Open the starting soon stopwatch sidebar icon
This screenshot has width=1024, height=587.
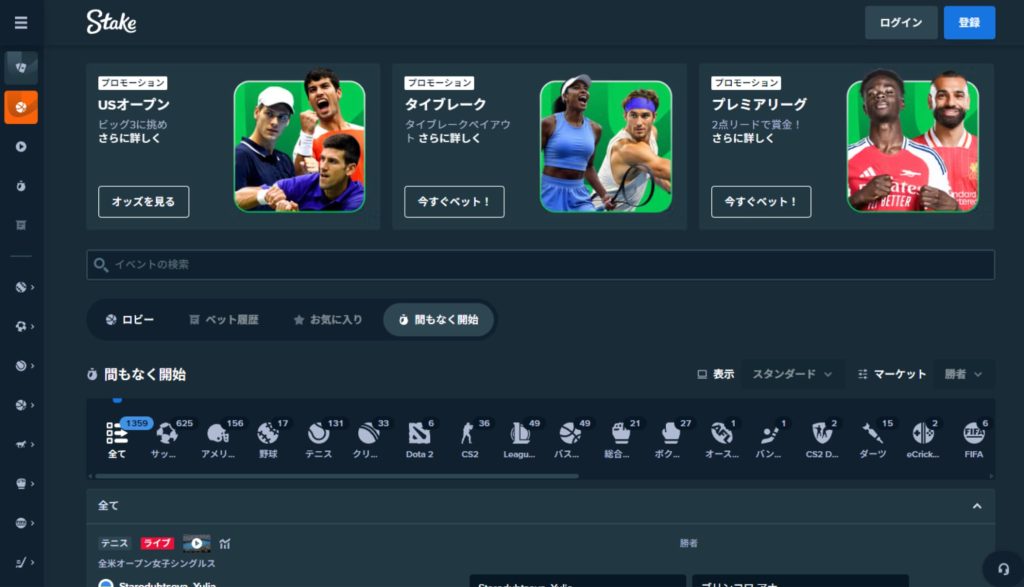pyautogui.click(x=21, y=186)
